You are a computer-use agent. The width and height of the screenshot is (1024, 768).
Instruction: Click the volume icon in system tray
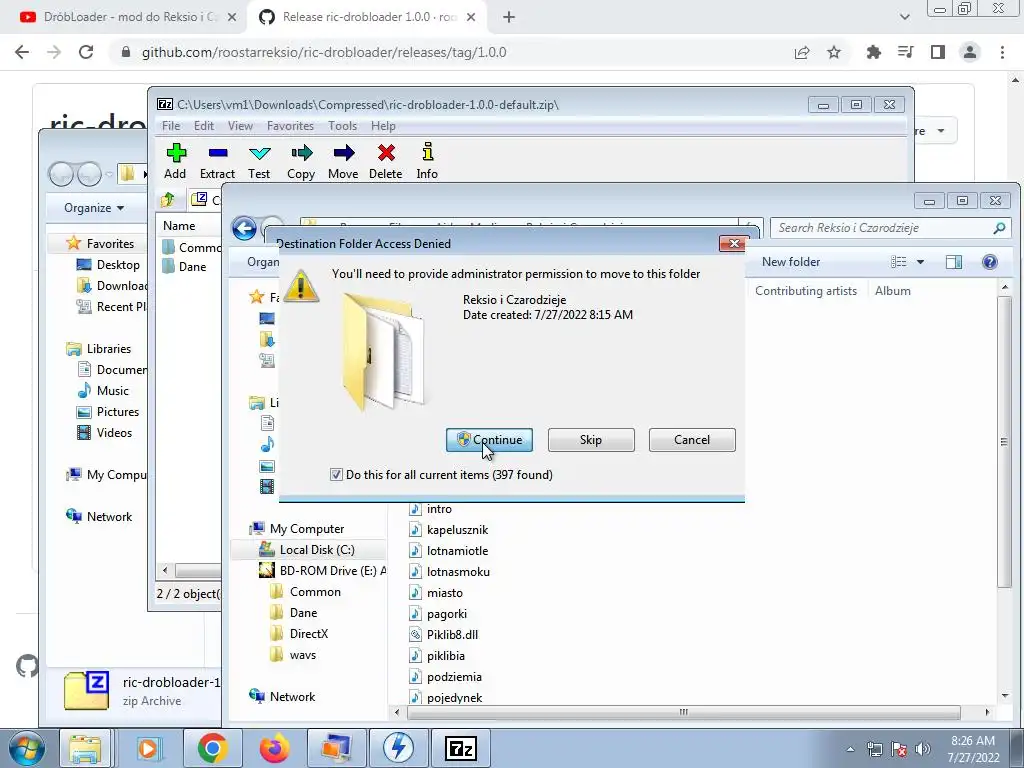click(923, 749)
